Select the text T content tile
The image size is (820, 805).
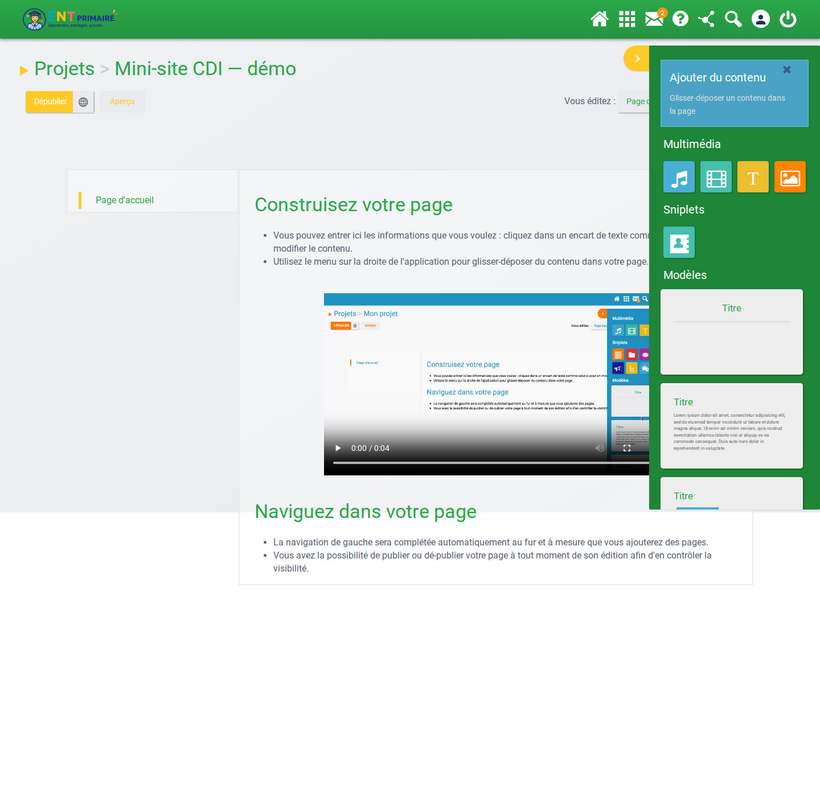coord(753,177)
